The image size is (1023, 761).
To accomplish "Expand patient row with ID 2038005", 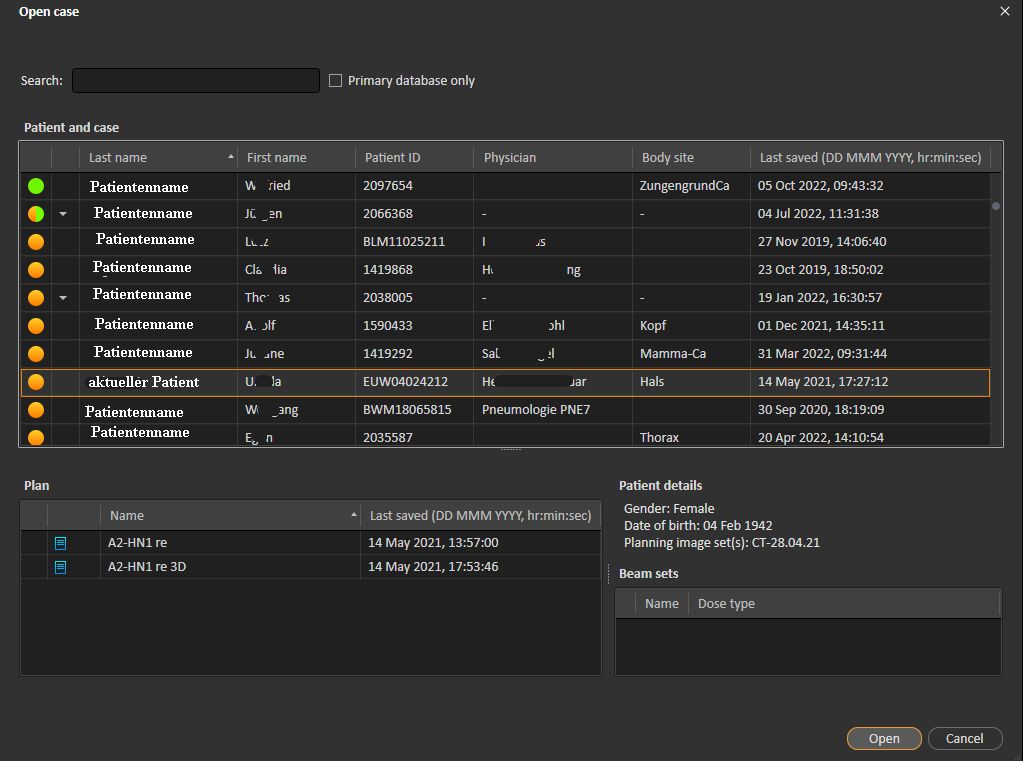I will 64,298.
